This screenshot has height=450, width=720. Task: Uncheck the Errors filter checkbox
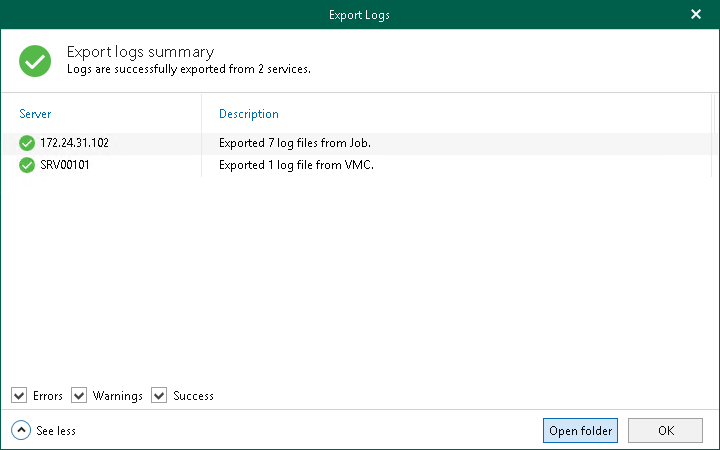19,396
